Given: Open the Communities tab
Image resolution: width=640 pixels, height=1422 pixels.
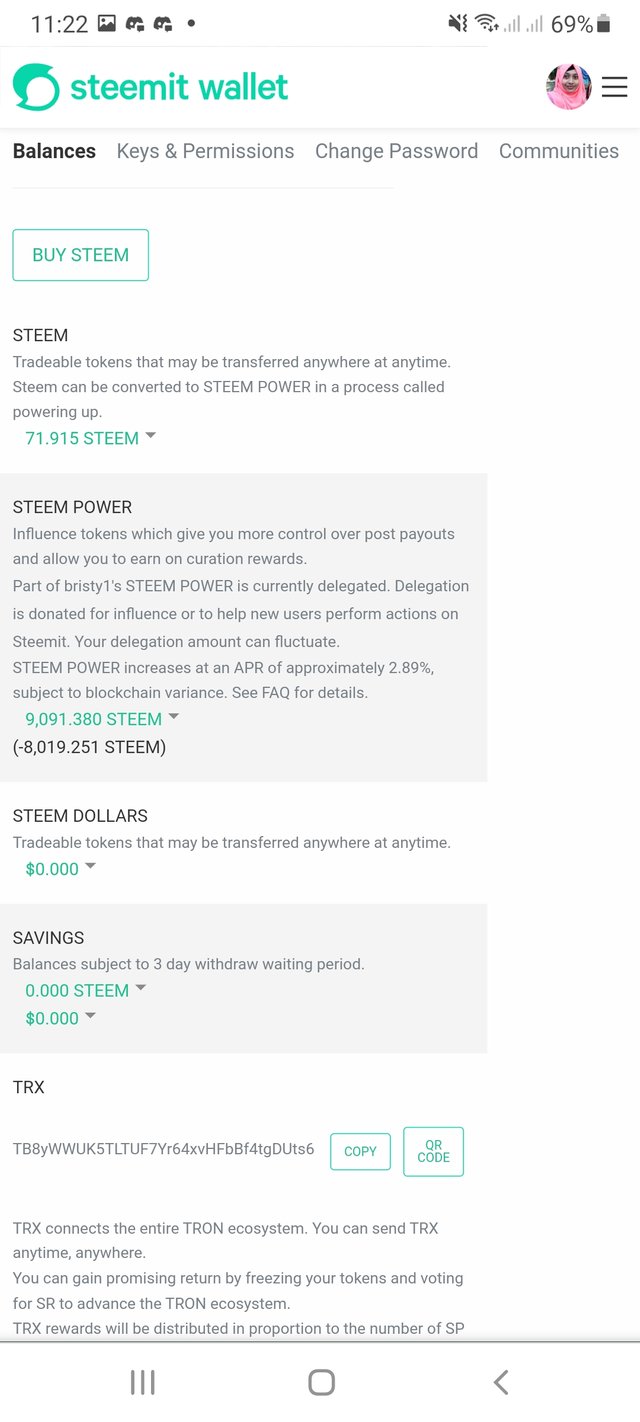Looking at the screenshot, I should [558, 151].
